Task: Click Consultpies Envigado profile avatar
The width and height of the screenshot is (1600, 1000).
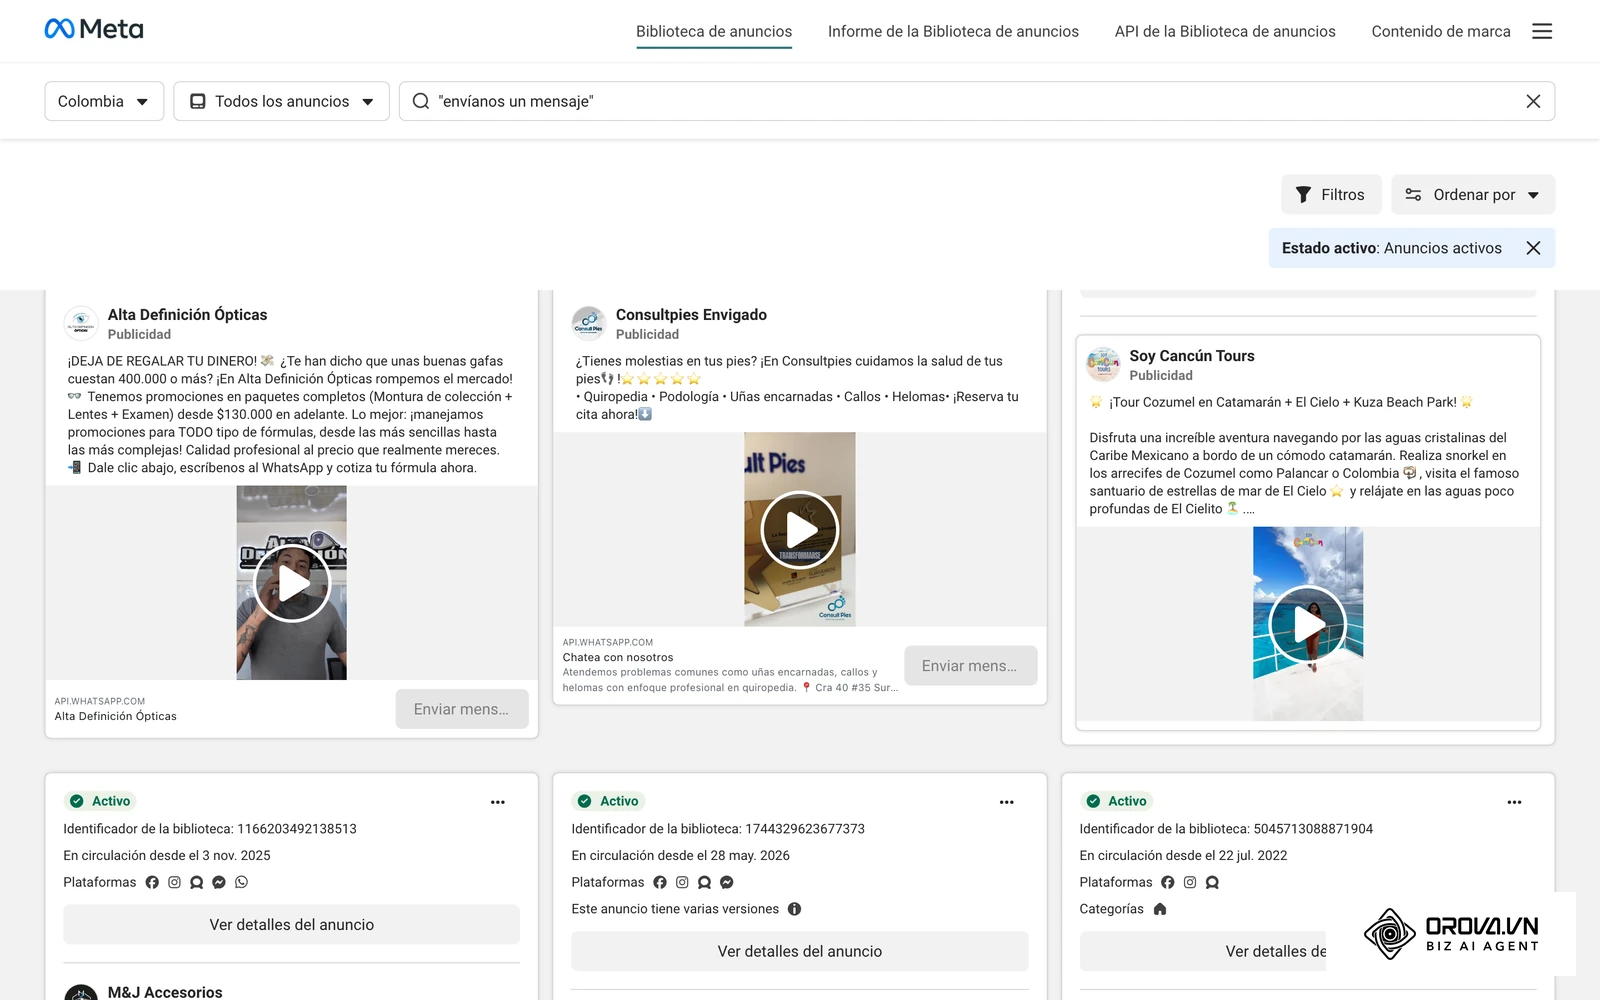Action: [589, 323]
